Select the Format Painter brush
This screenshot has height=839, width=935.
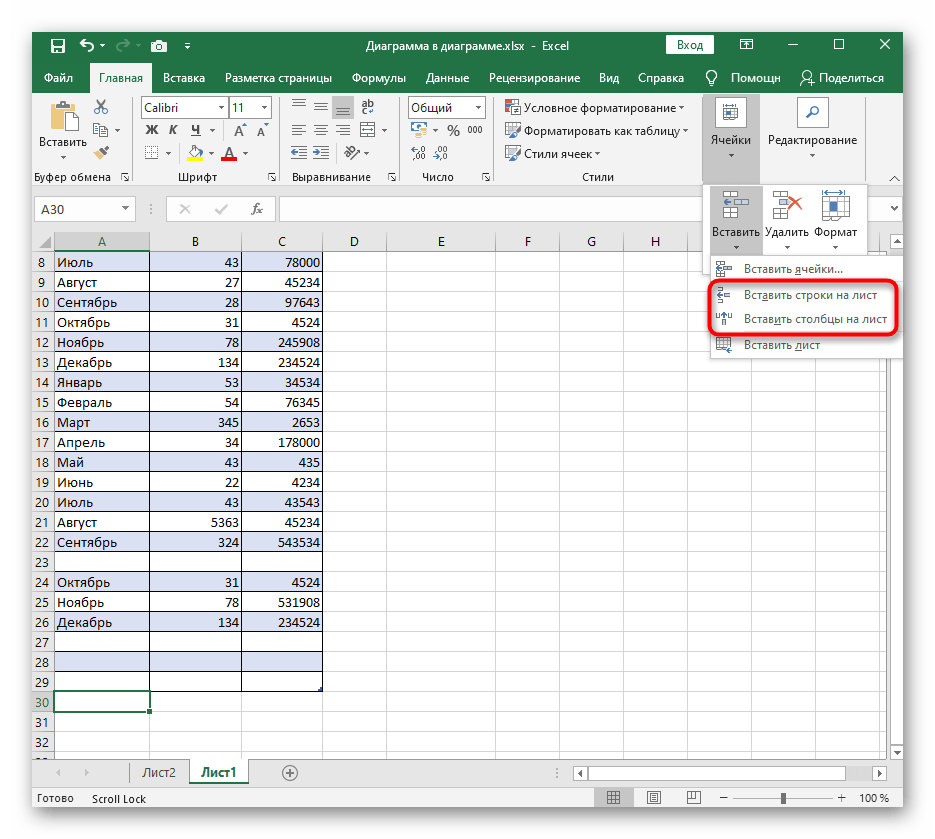click(101, 153)
